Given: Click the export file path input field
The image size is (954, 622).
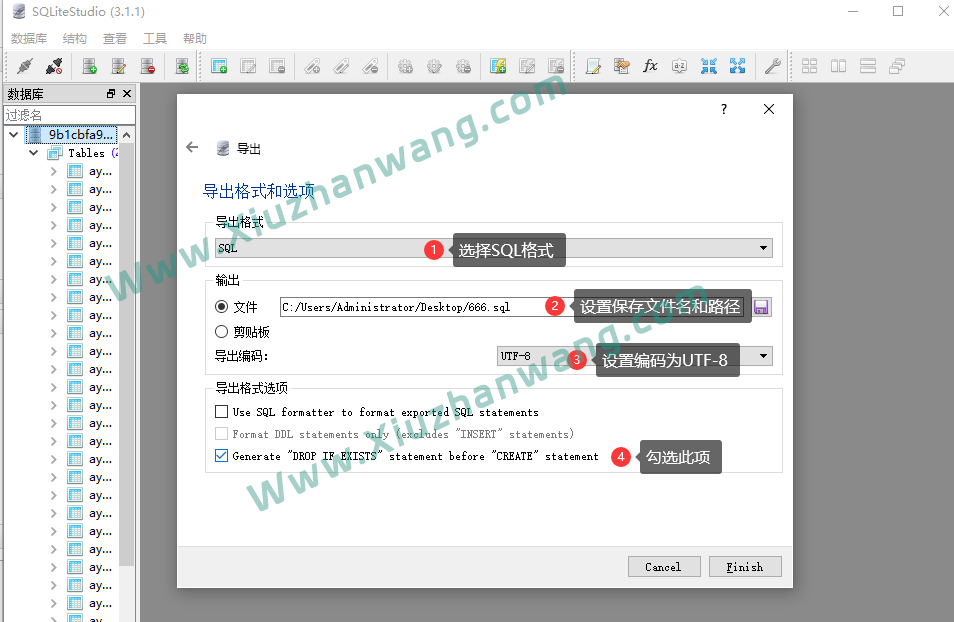Looking at the screenshot, I should tap(400, 307).
